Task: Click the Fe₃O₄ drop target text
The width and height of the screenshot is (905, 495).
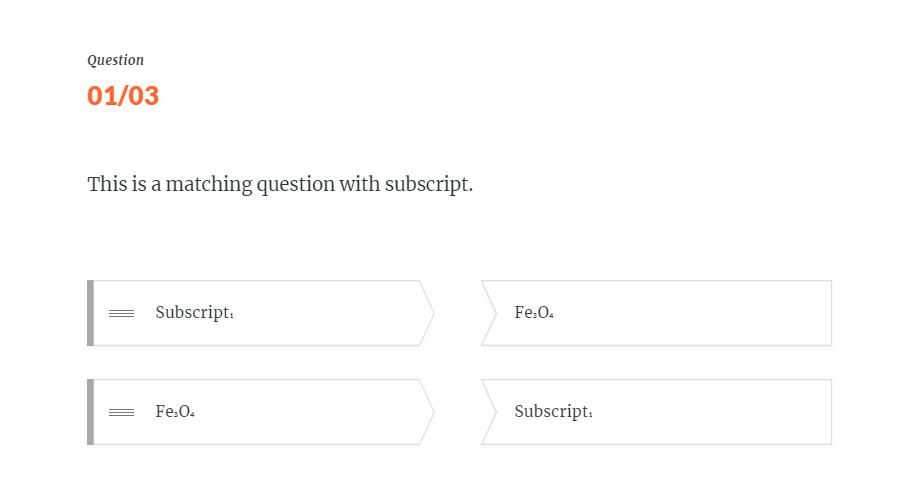Action: point(534,313)
